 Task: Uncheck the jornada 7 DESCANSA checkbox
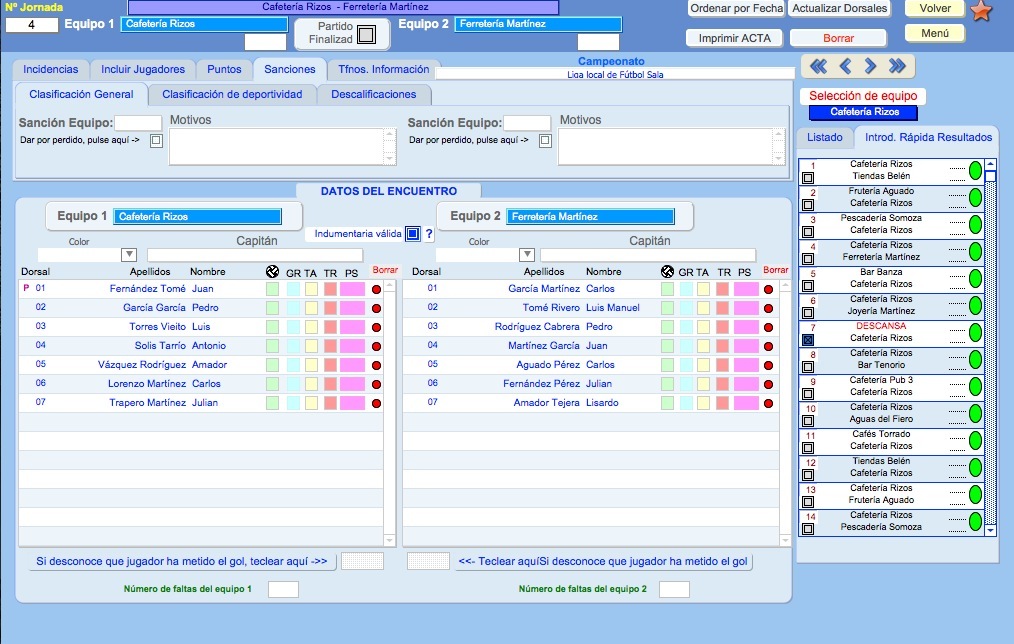point(808,339)
